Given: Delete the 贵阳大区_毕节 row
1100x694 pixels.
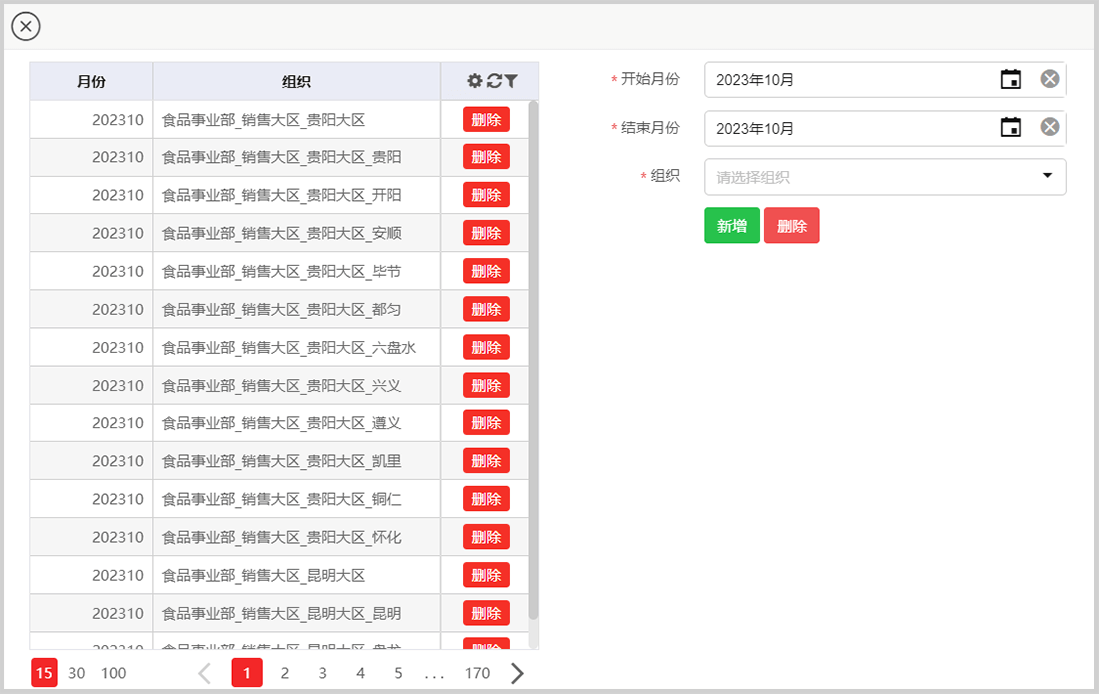Looking at the screenshot, I should [486, 271].
